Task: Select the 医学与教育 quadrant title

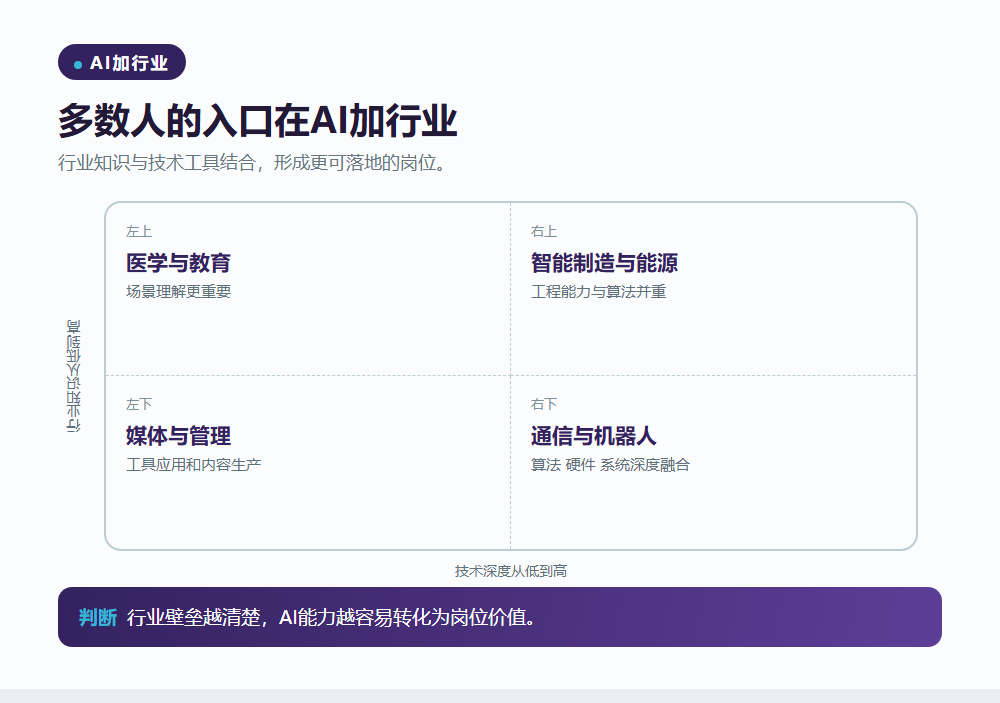Action: click(178, 262)
